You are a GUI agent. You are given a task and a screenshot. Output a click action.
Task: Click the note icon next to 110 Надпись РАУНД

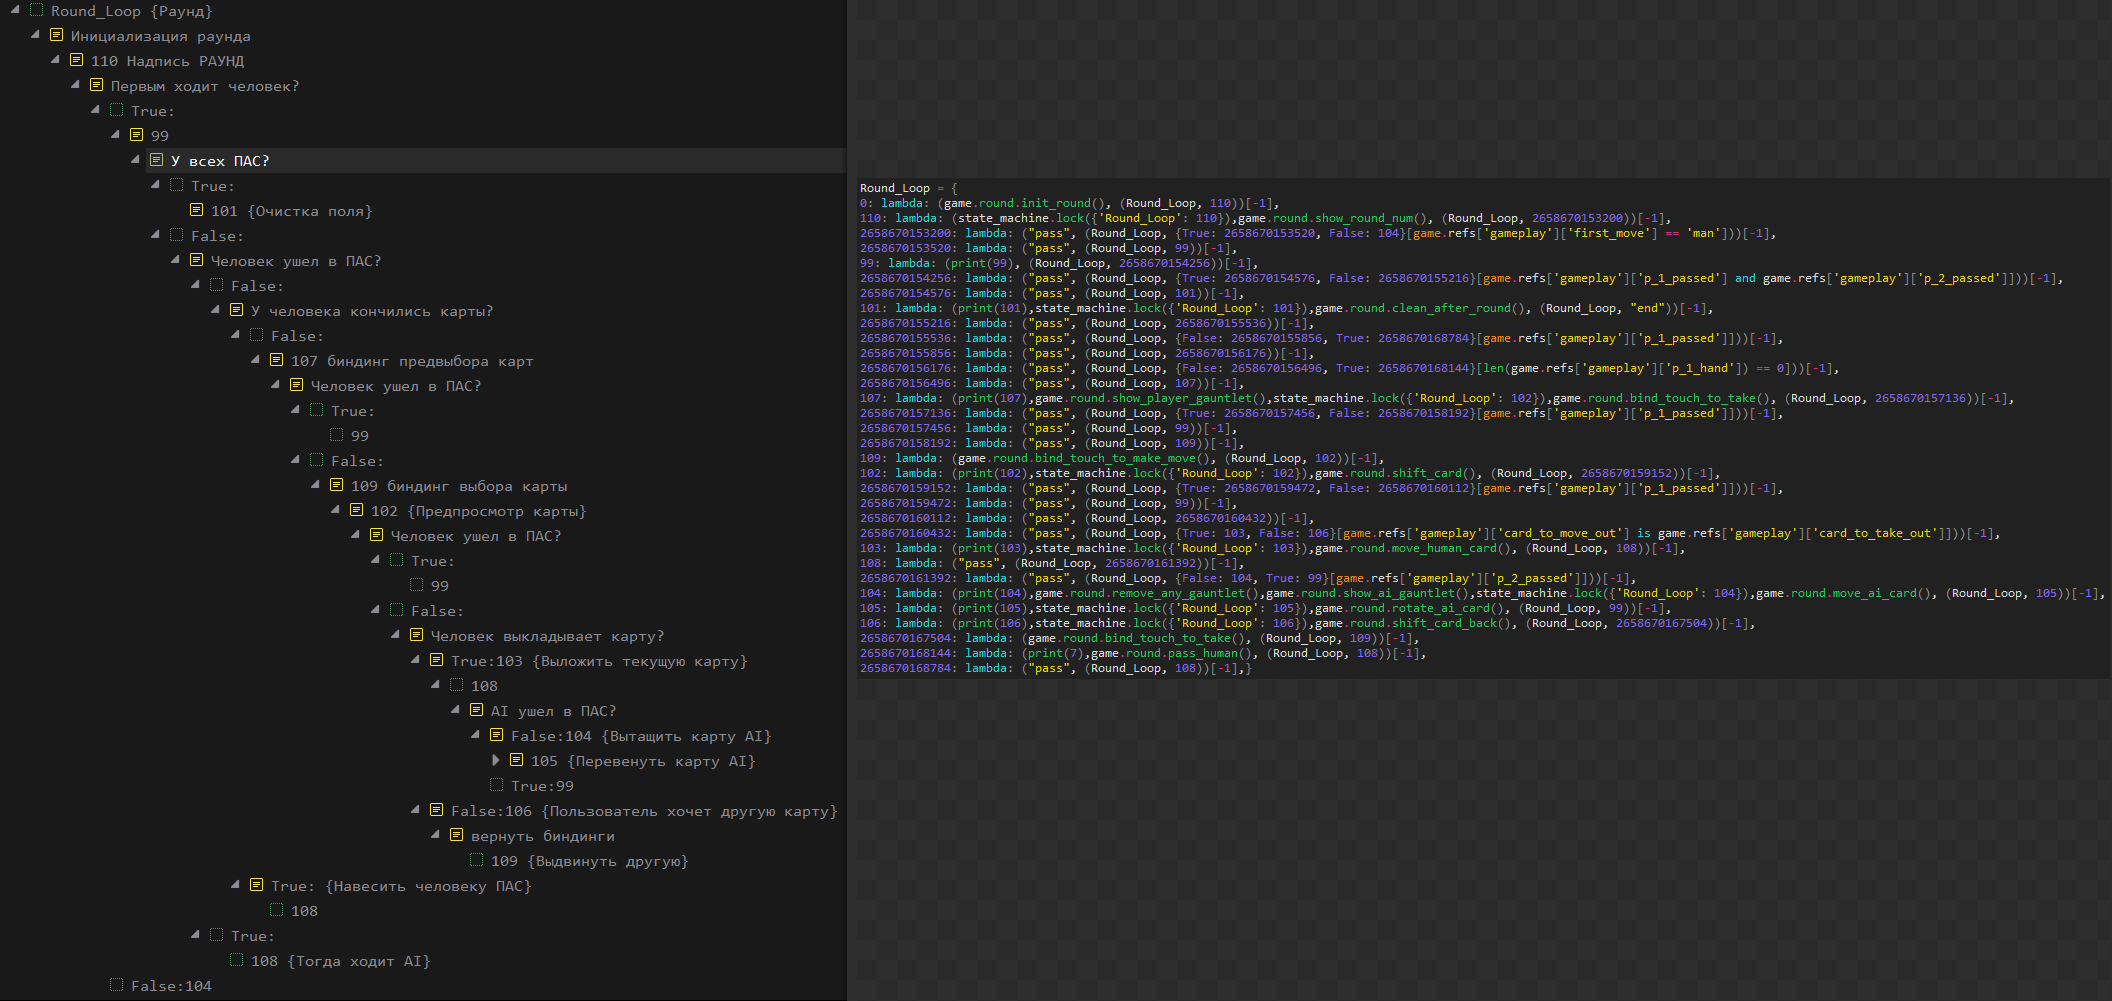coord(77,60)
